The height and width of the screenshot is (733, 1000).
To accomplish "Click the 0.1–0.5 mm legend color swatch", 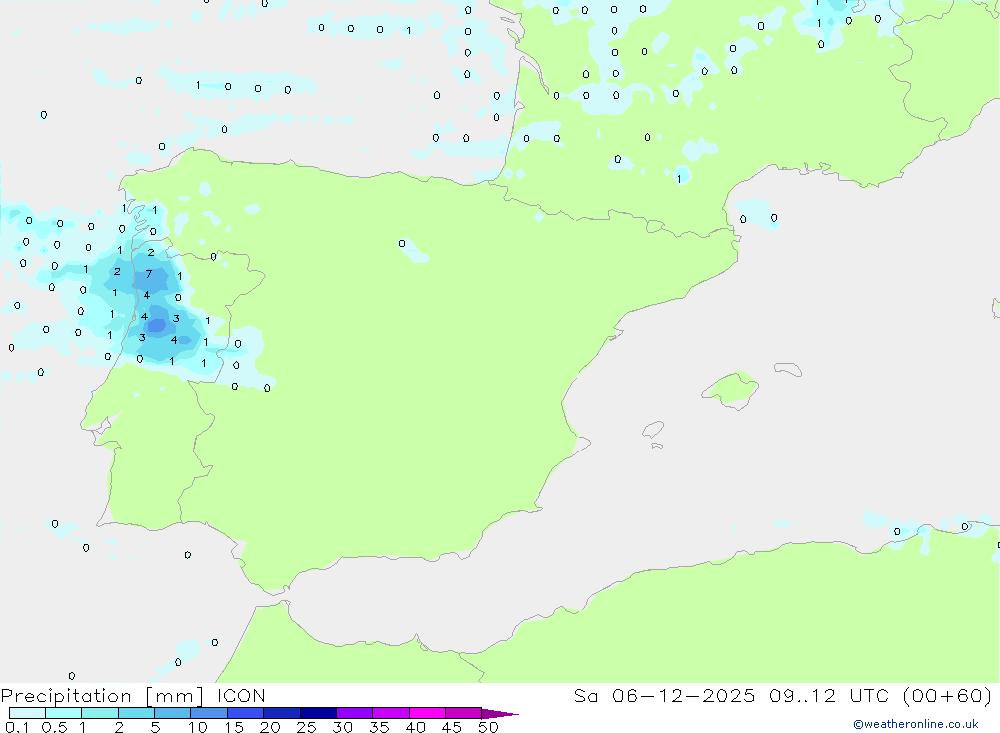I will pos(27,713).
